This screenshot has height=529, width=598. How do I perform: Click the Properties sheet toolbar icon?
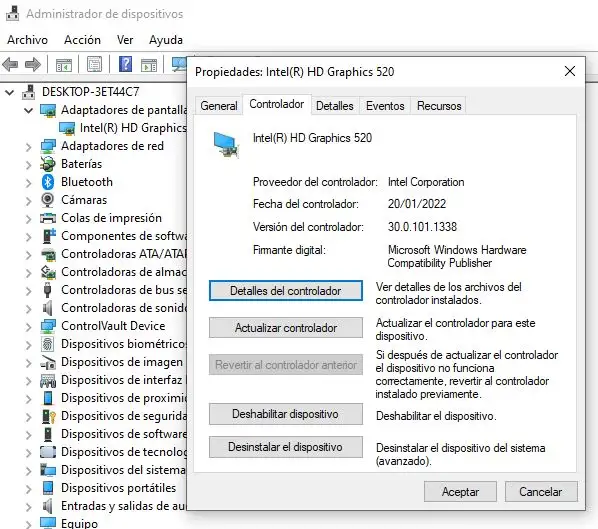94,64
